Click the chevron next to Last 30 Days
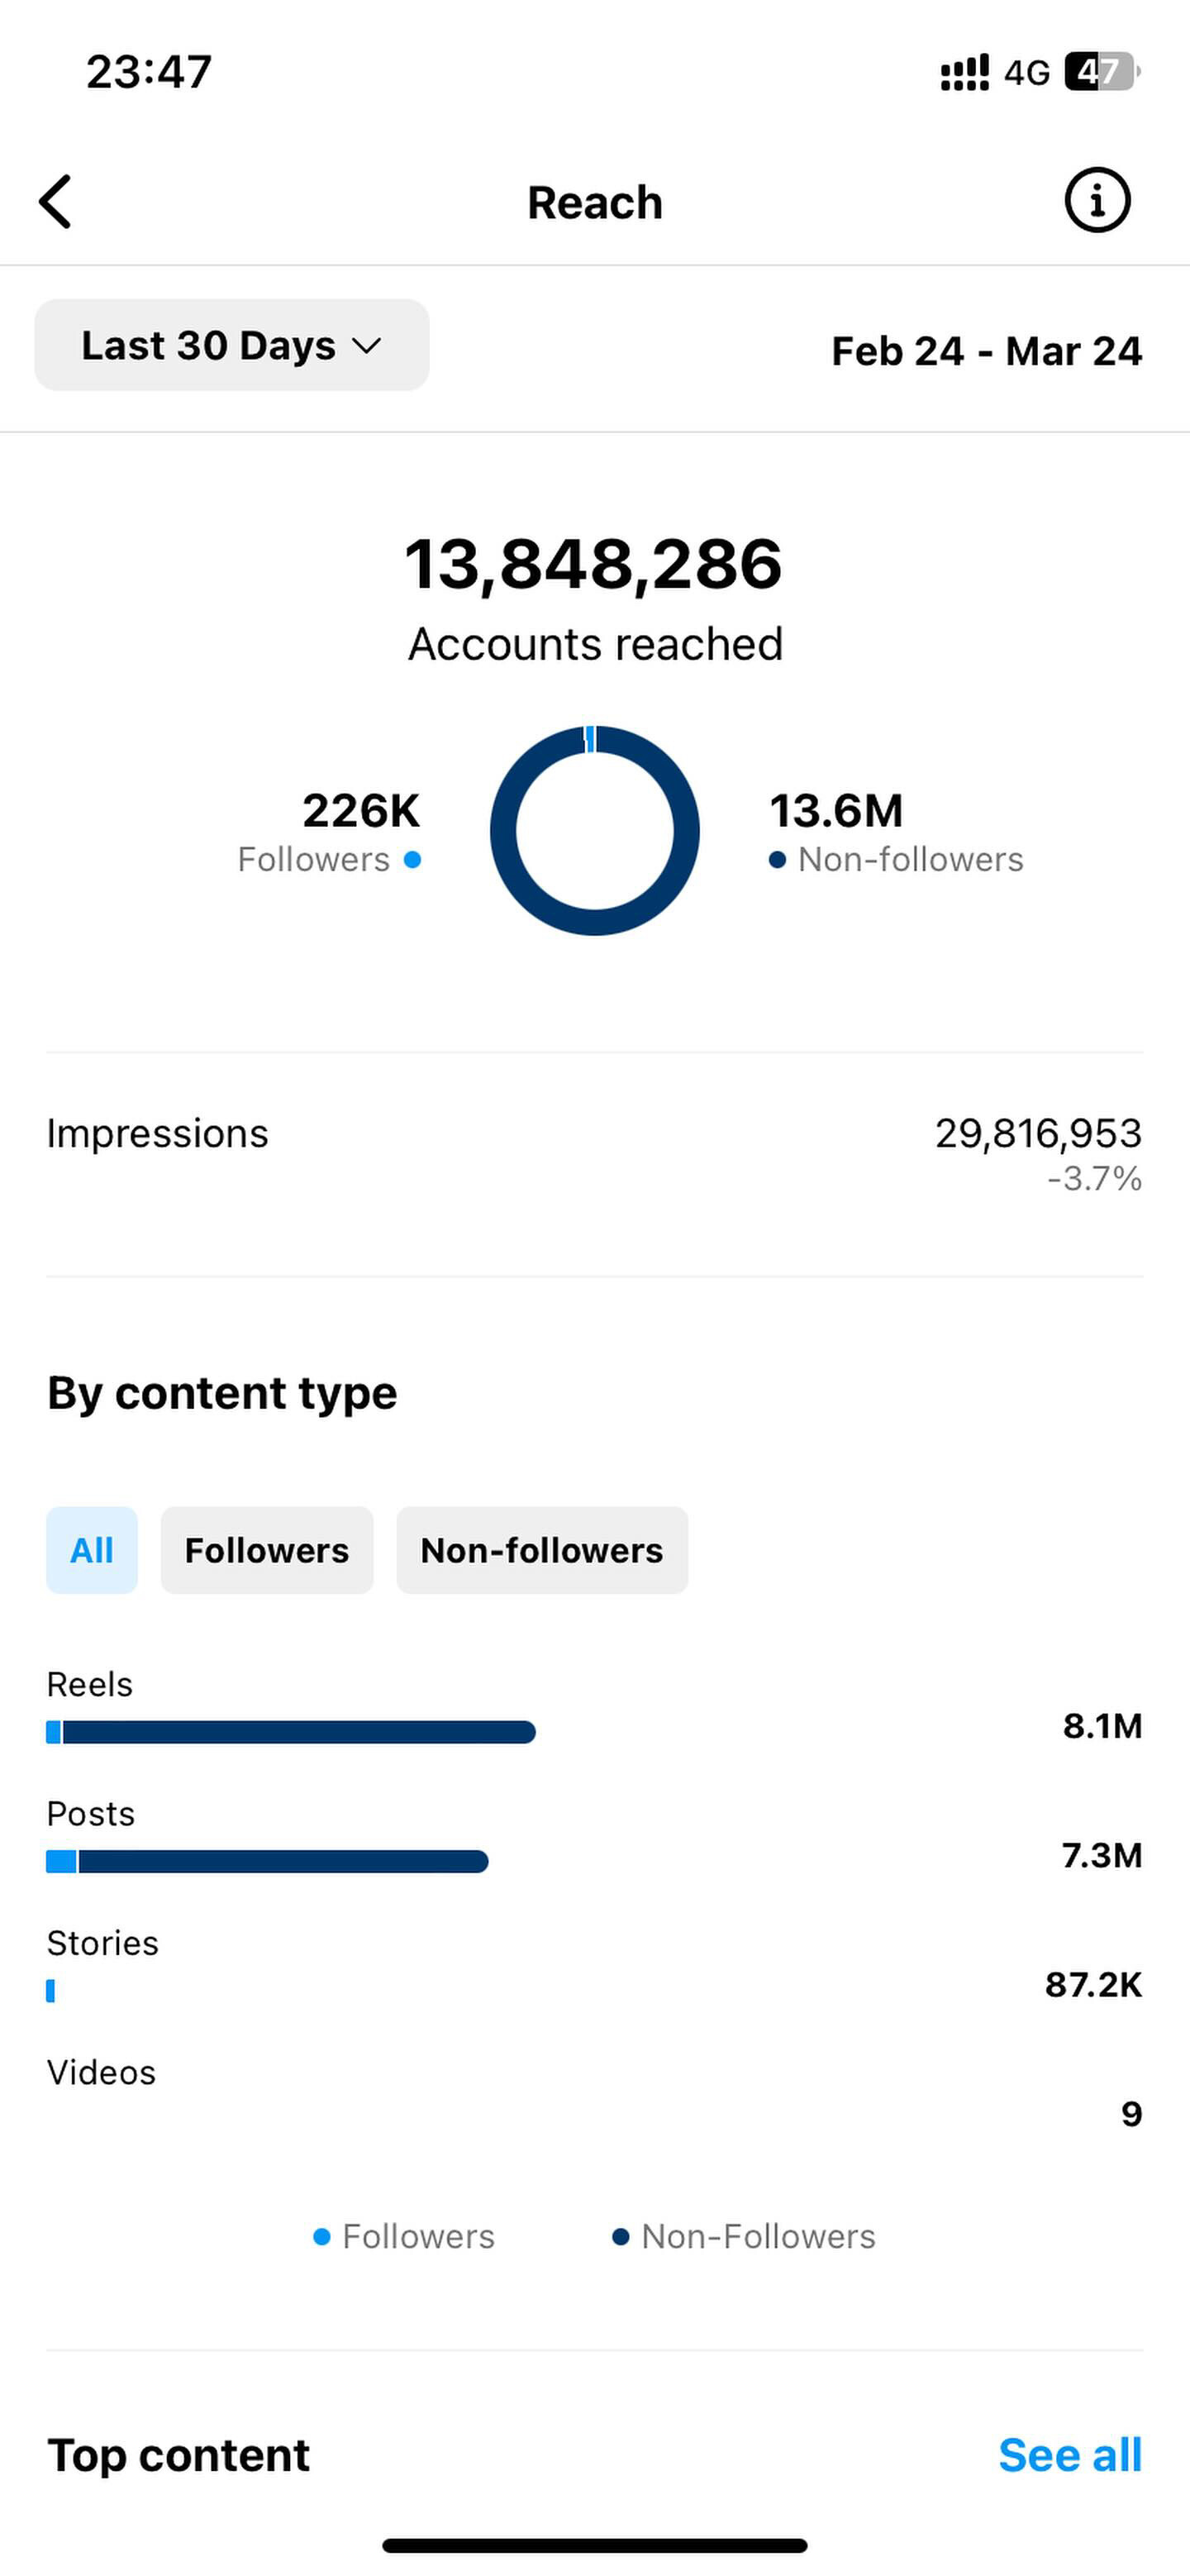This screenshot has height=2576, width=1190. [x=367, y=346]
